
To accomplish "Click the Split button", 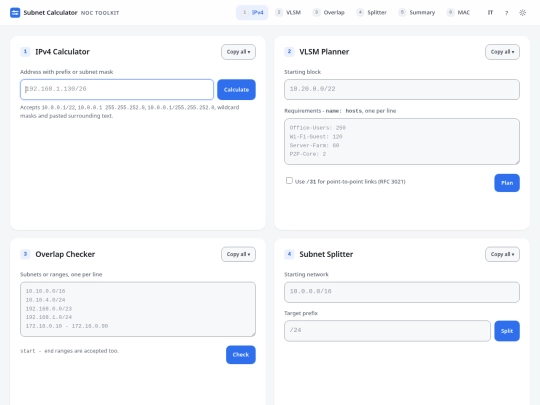I will [507, 331].
